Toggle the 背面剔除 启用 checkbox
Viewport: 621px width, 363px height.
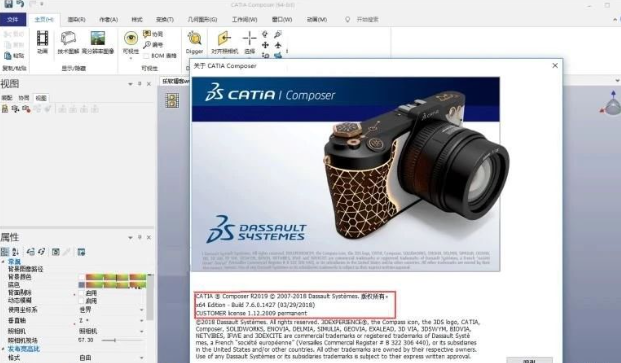click(82, 293)
